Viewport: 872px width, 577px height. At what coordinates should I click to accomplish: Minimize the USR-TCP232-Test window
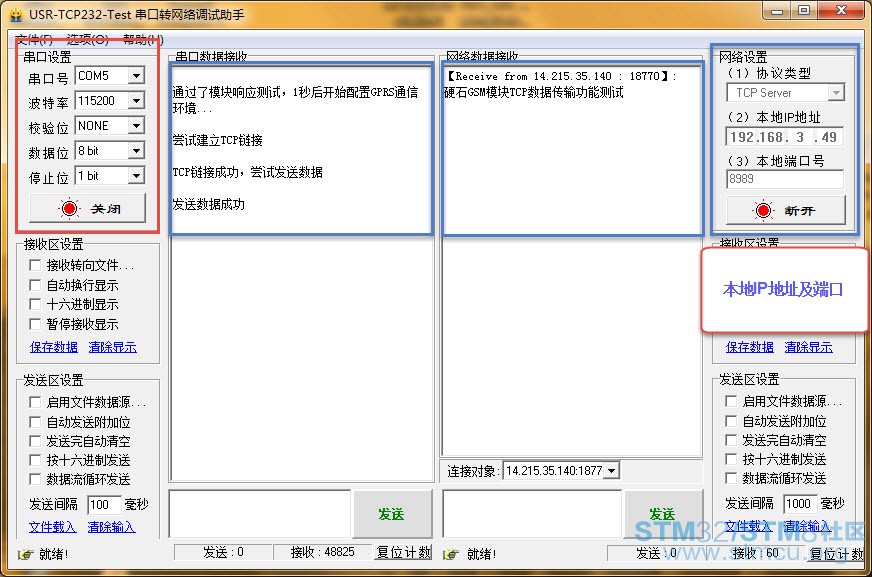[x=777, y=11]
